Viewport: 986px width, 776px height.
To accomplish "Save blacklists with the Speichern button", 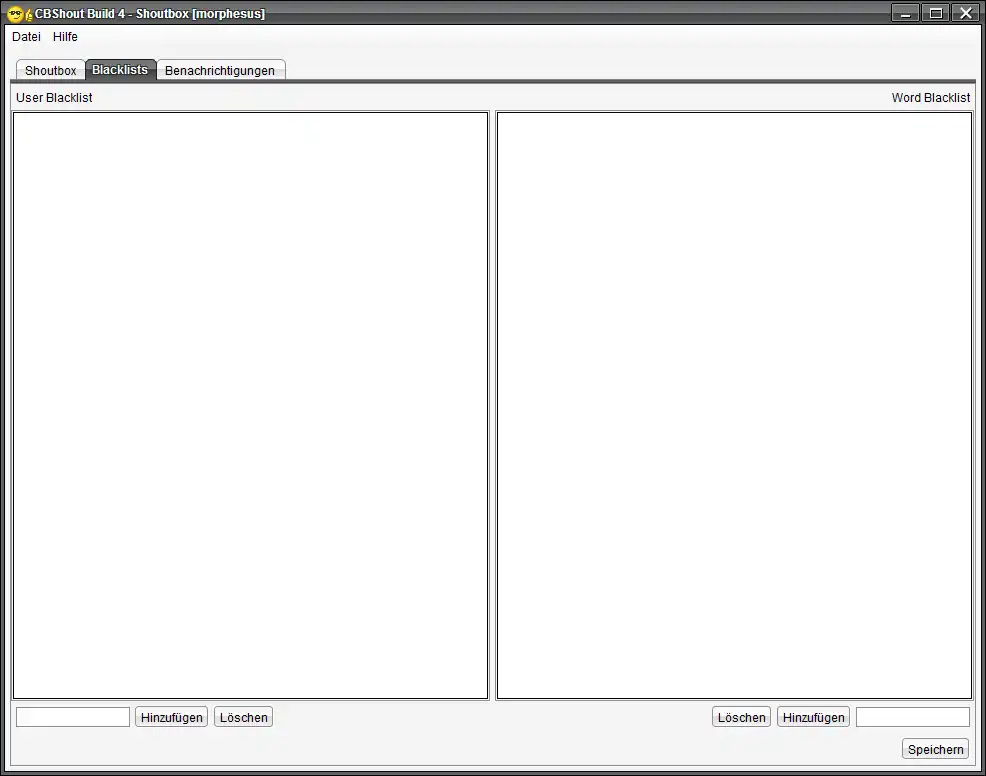I will (x=935, y=749).
